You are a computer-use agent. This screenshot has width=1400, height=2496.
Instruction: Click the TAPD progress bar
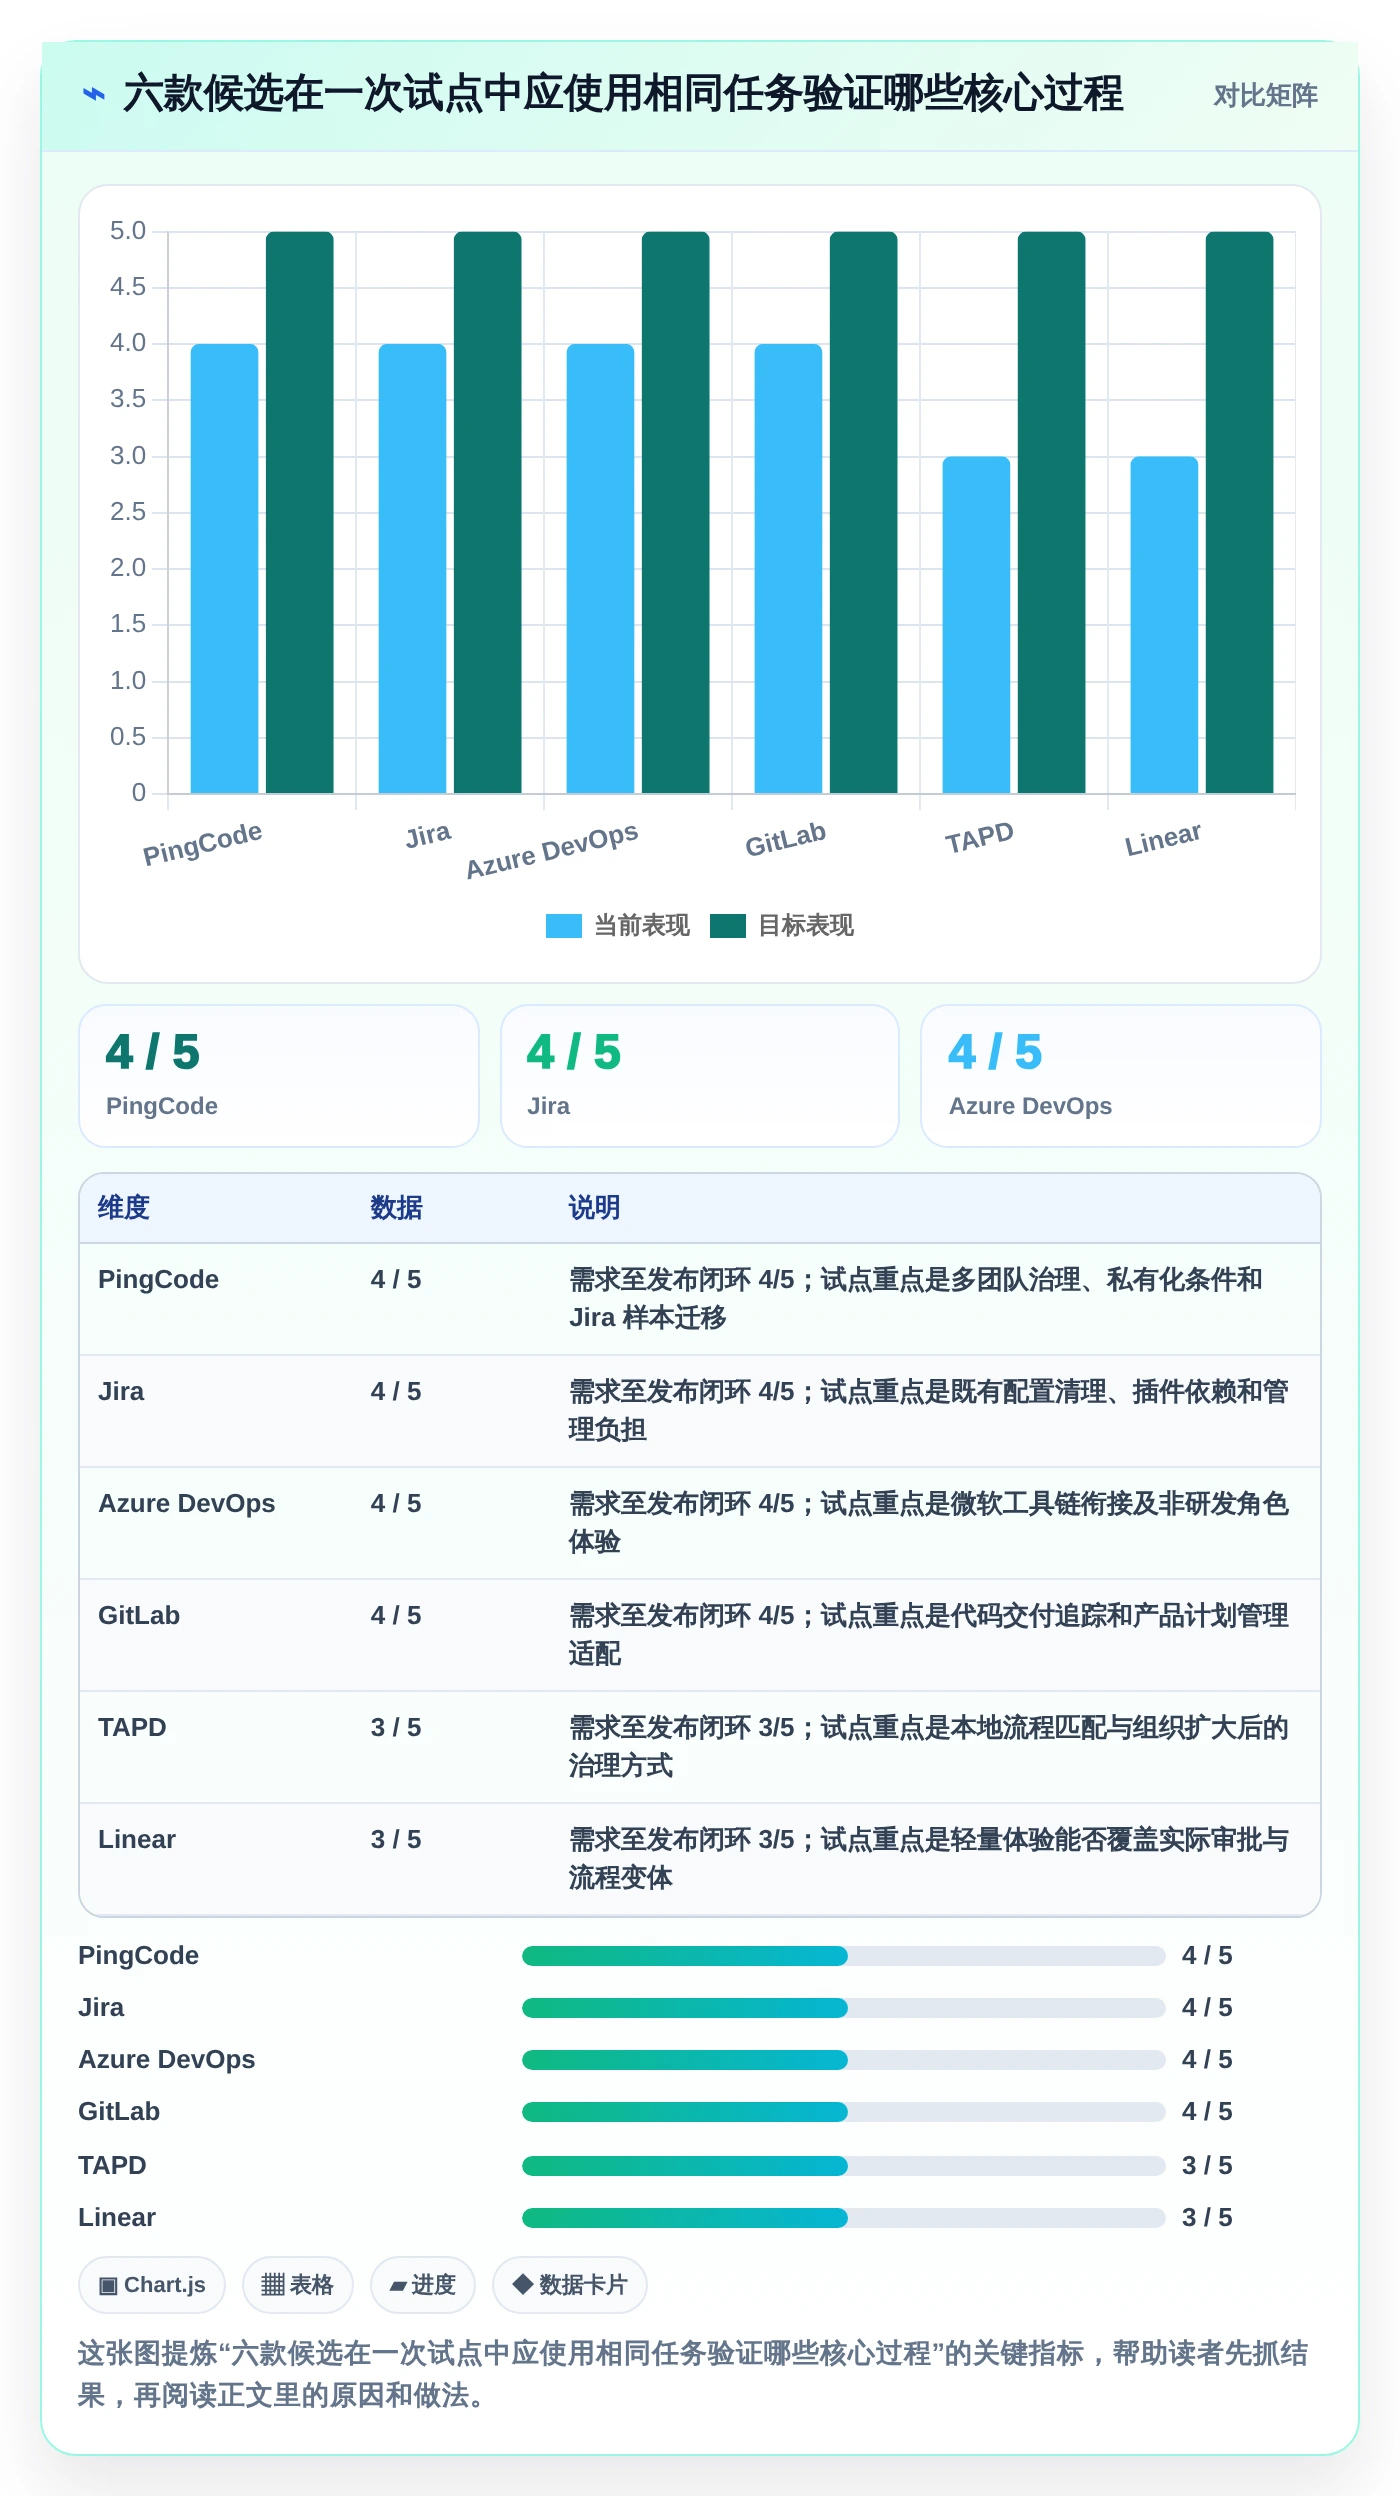point(844,2166)
